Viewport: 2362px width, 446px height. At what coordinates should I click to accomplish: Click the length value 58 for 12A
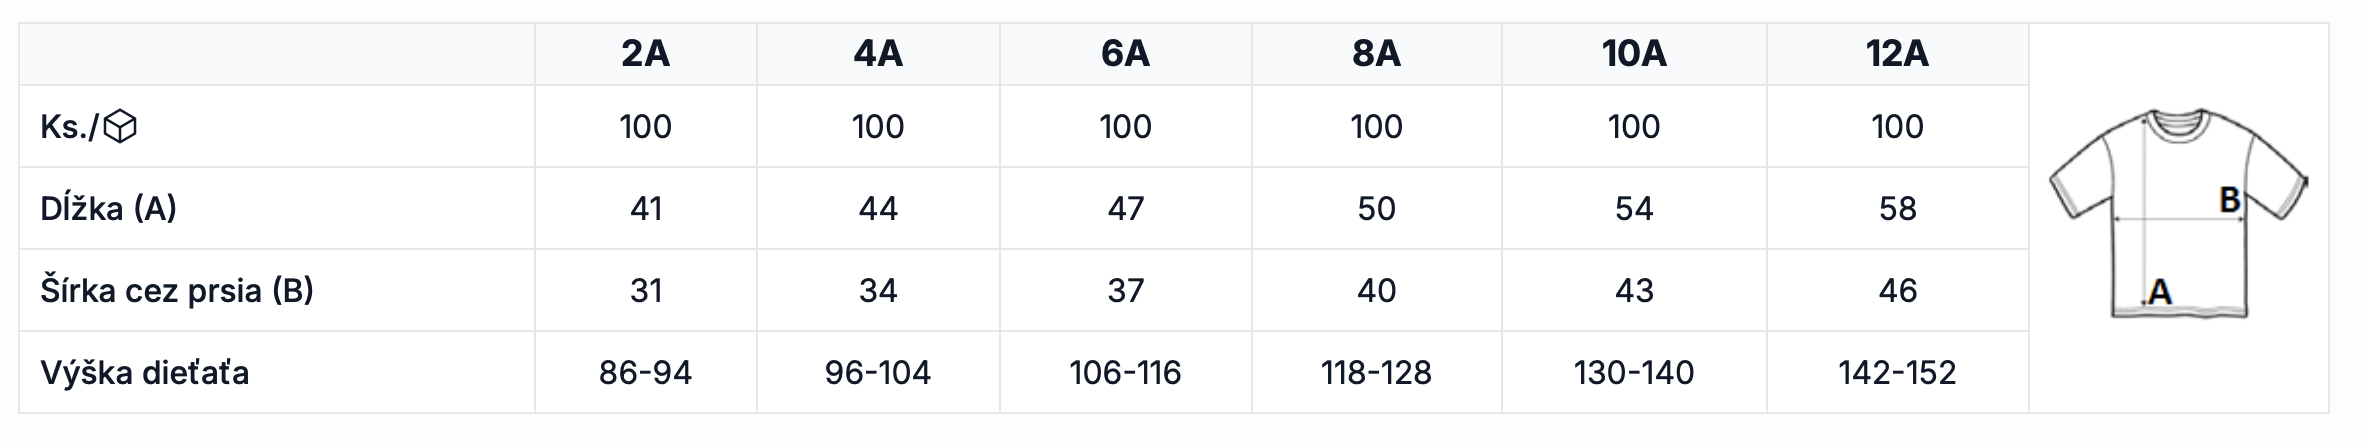click(x=1897, y=209)
